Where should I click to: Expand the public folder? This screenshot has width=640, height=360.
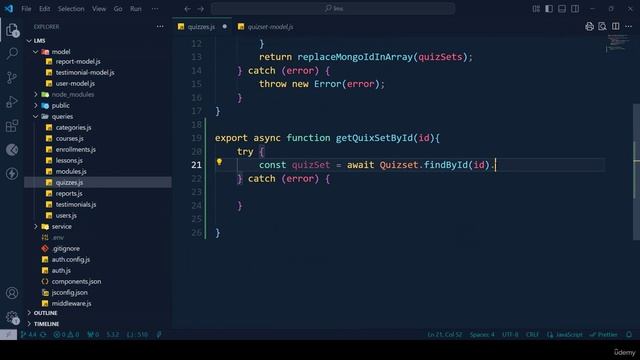click(36, 105)
